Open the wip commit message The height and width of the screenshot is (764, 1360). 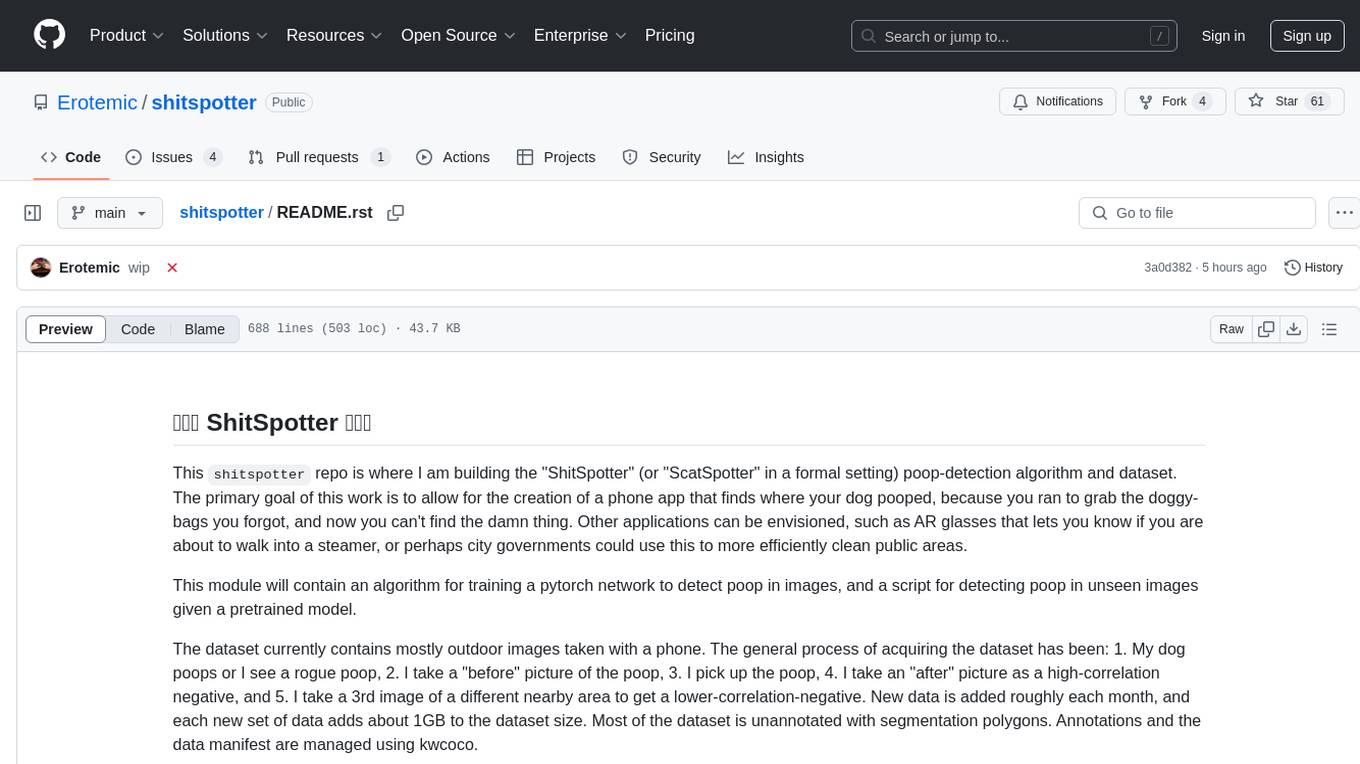tap(139, 268)
